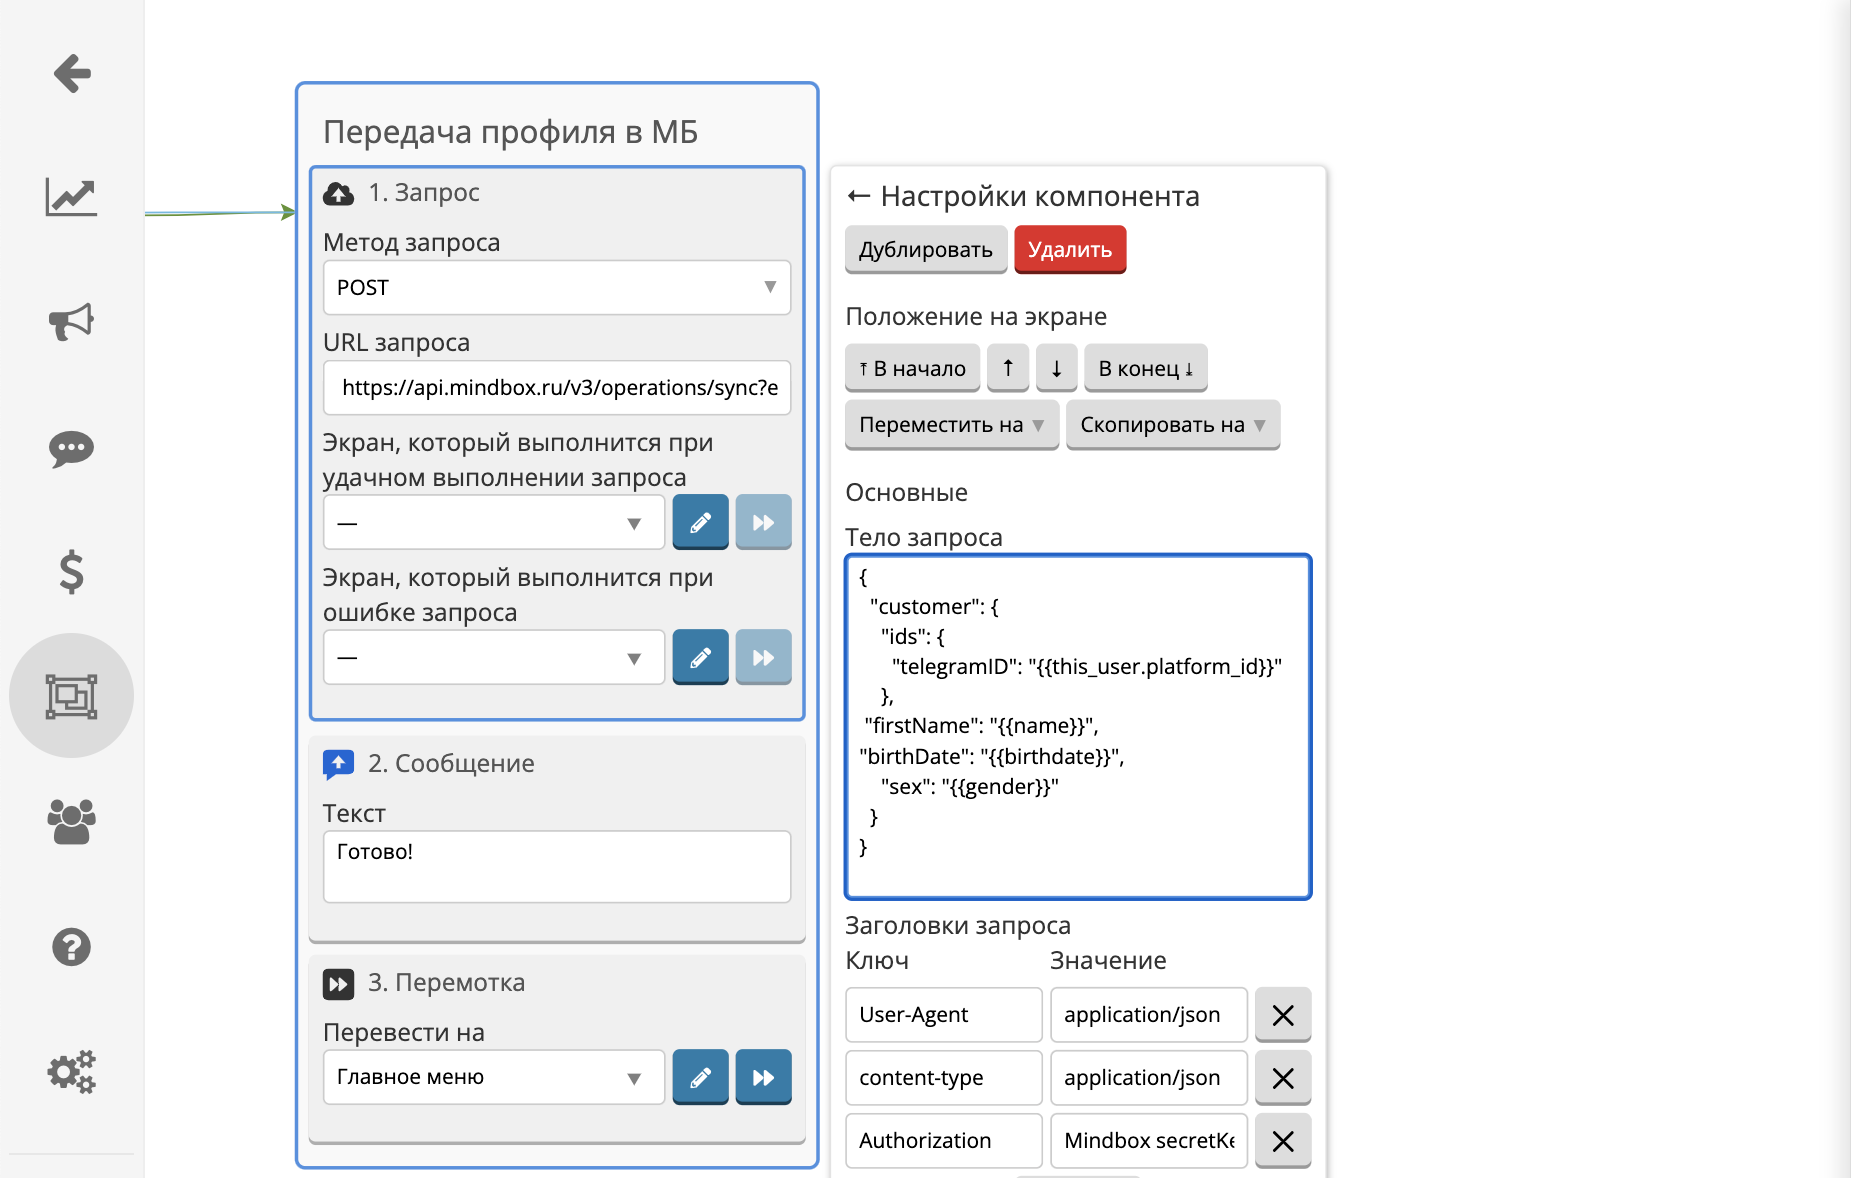Click the back arrow in the sidebar

point(72,73)
